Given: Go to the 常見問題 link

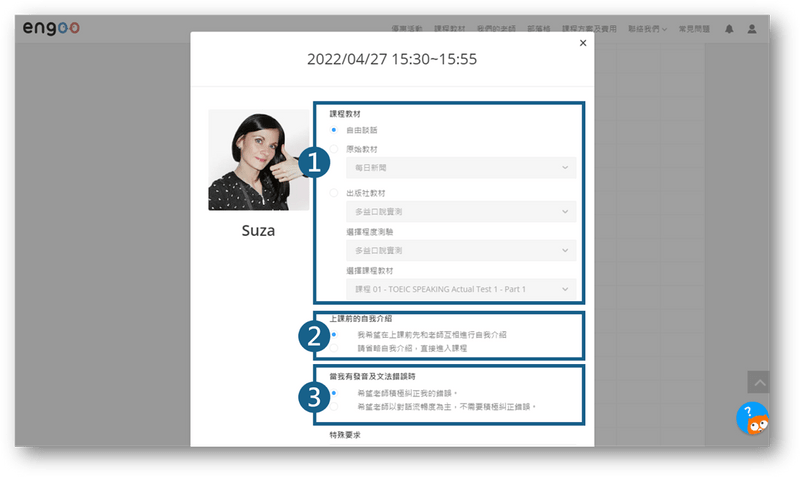Looking at the screenshot, I should pos(693,29).
